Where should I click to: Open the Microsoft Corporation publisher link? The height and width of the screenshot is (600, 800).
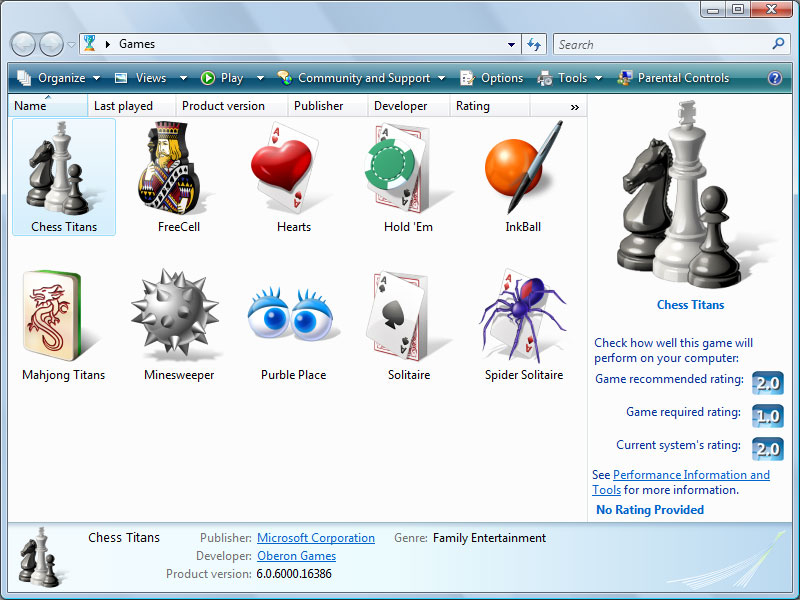316,538
